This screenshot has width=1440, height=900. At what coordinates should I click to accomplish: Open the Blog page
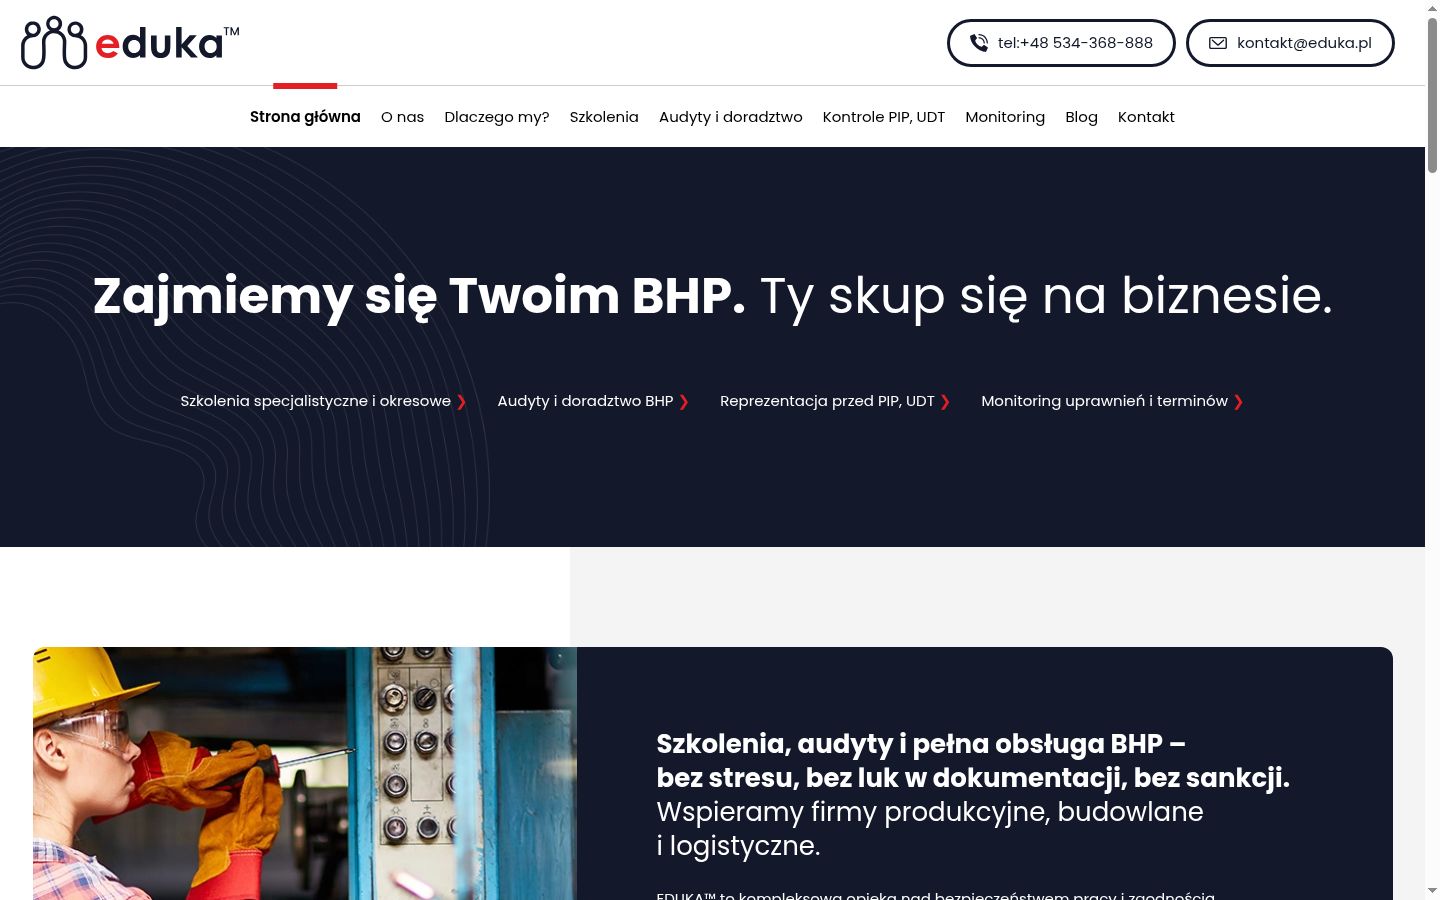click(1081, 117)
